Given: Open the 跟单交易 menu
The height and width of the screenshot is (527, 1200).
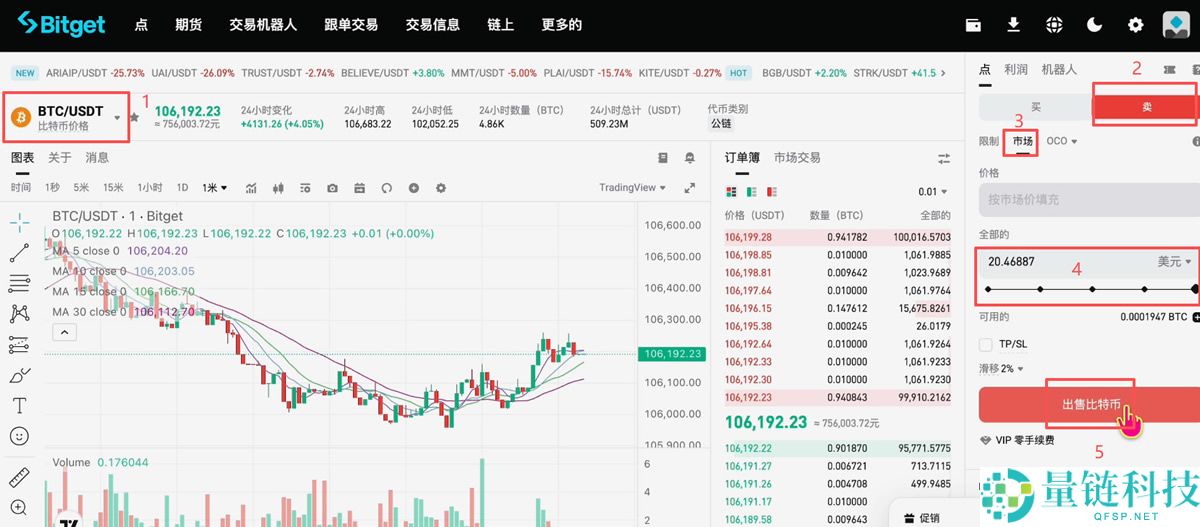Looking at the screenshot, I should tap(351, 25).
